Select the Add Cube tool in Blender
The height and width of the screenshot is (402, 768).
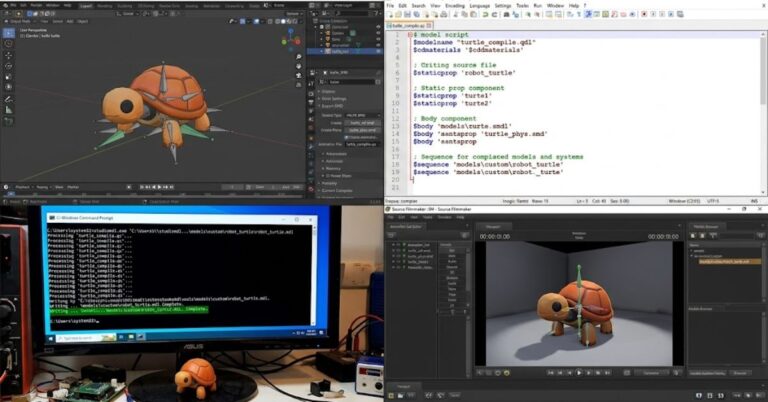pyautogui.click(x=9, y=121)
